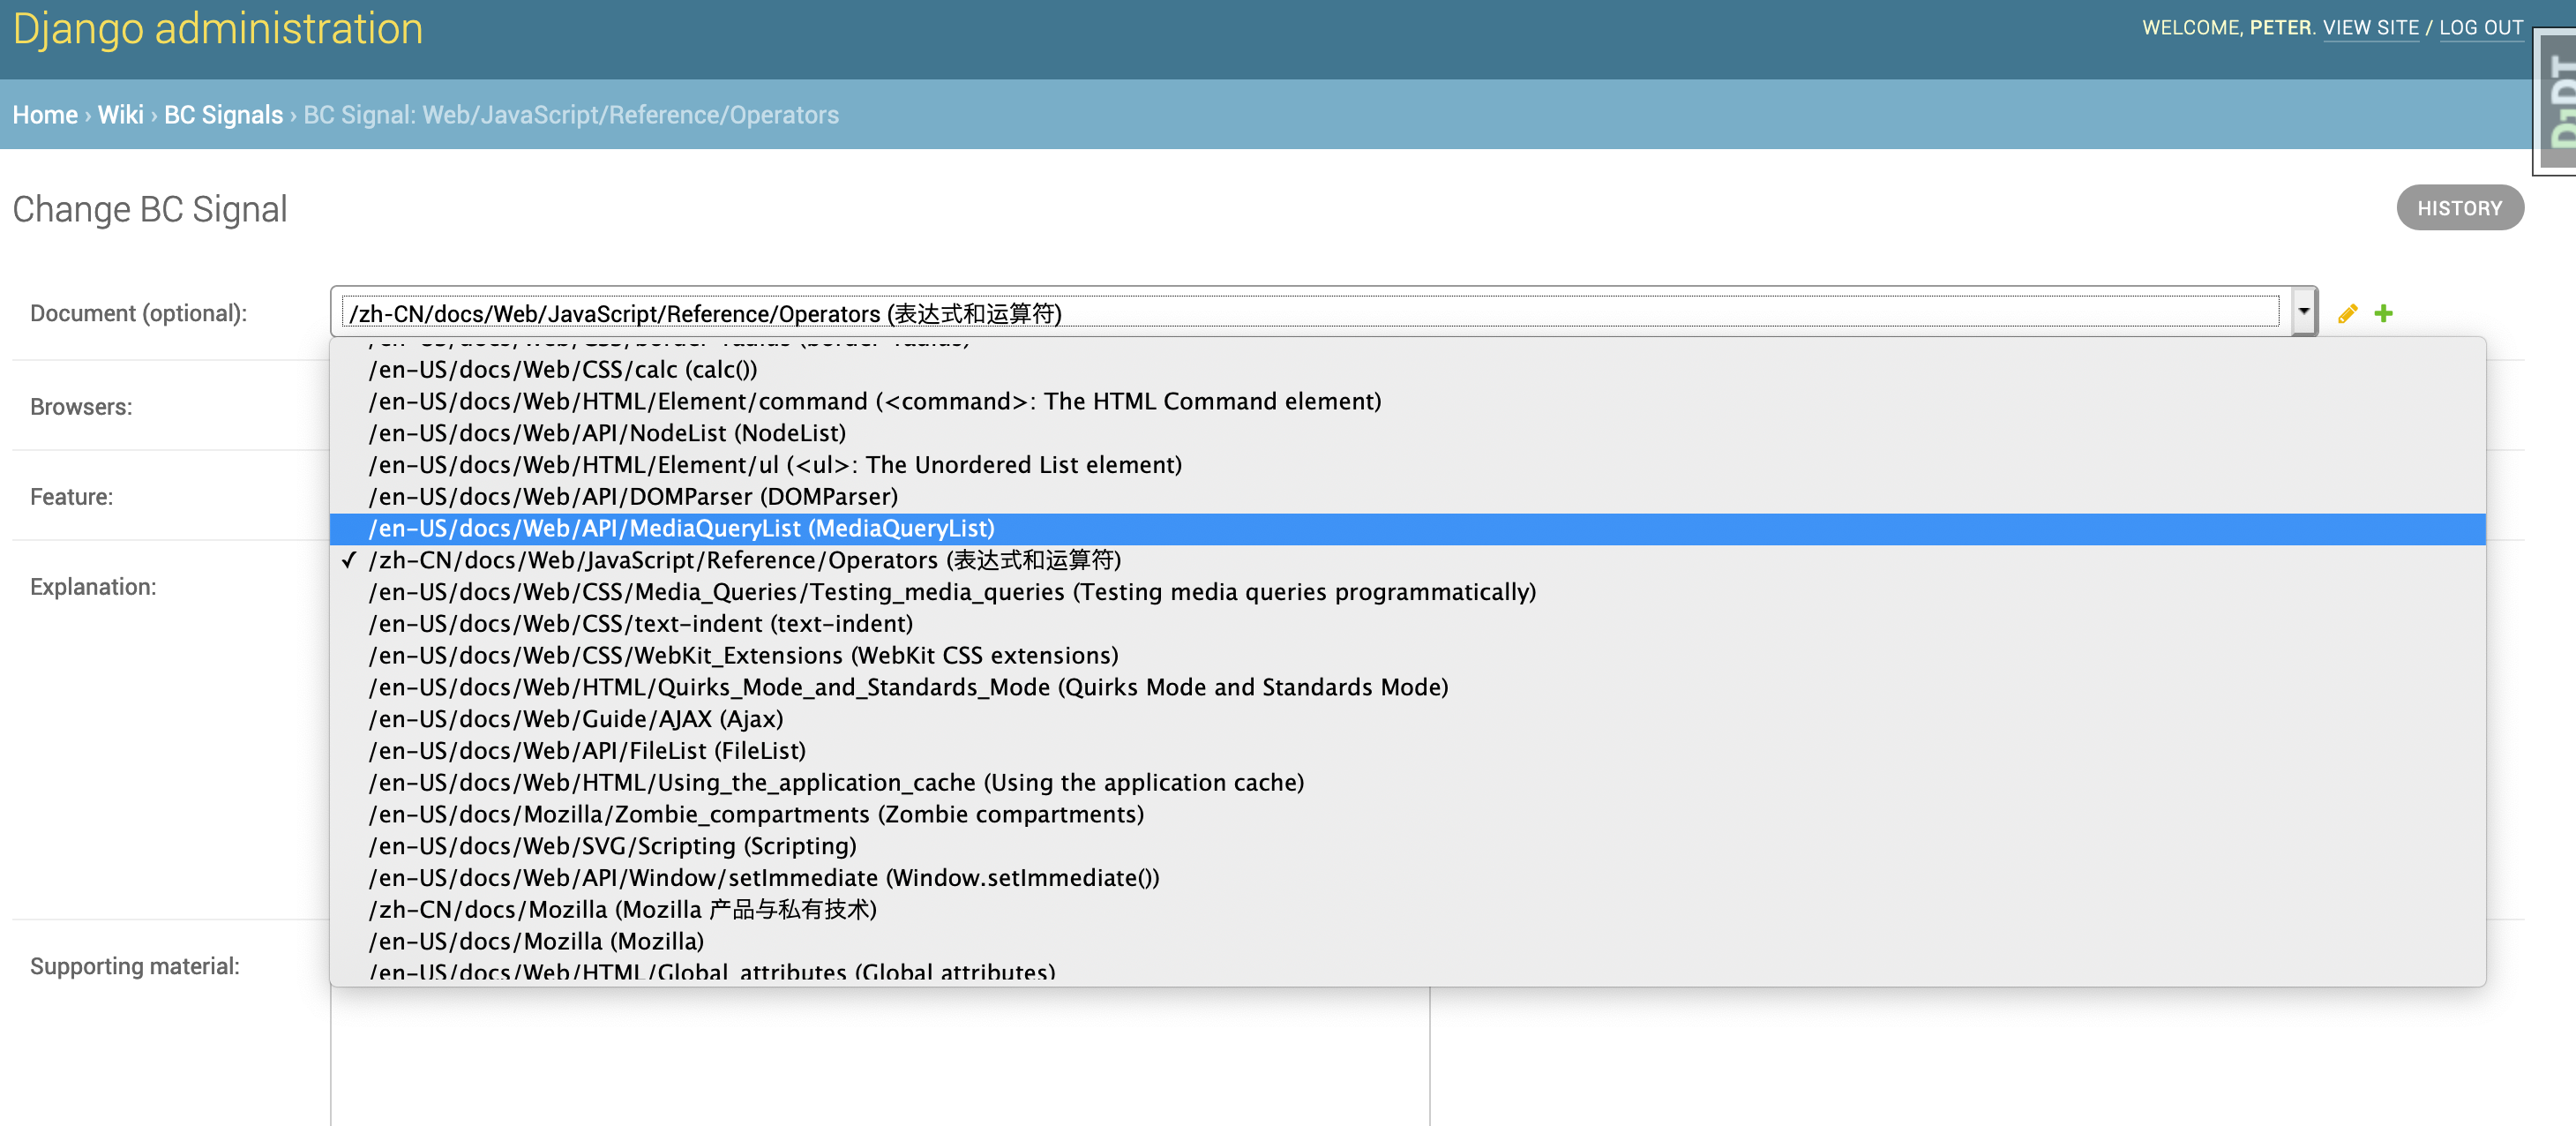Pick WebKit CSS extensions option
This screenshot has width=2576, height=1126.
click(1407, 656)
